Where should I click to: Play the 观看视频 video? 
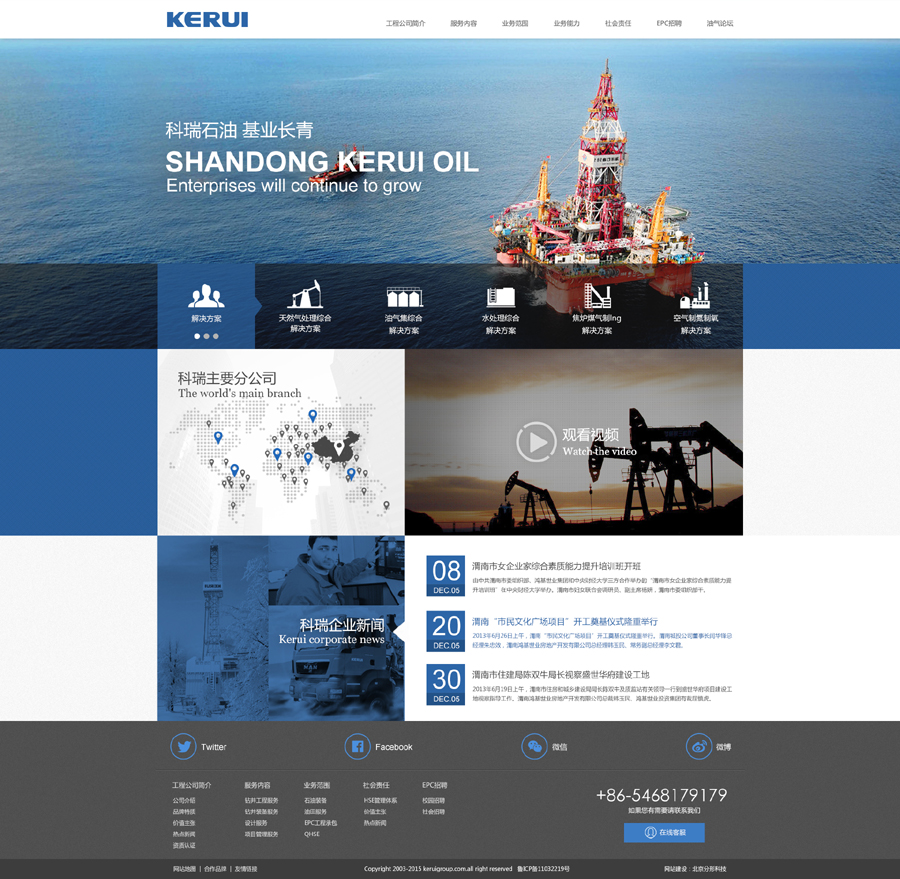click(x=536, y=442)
